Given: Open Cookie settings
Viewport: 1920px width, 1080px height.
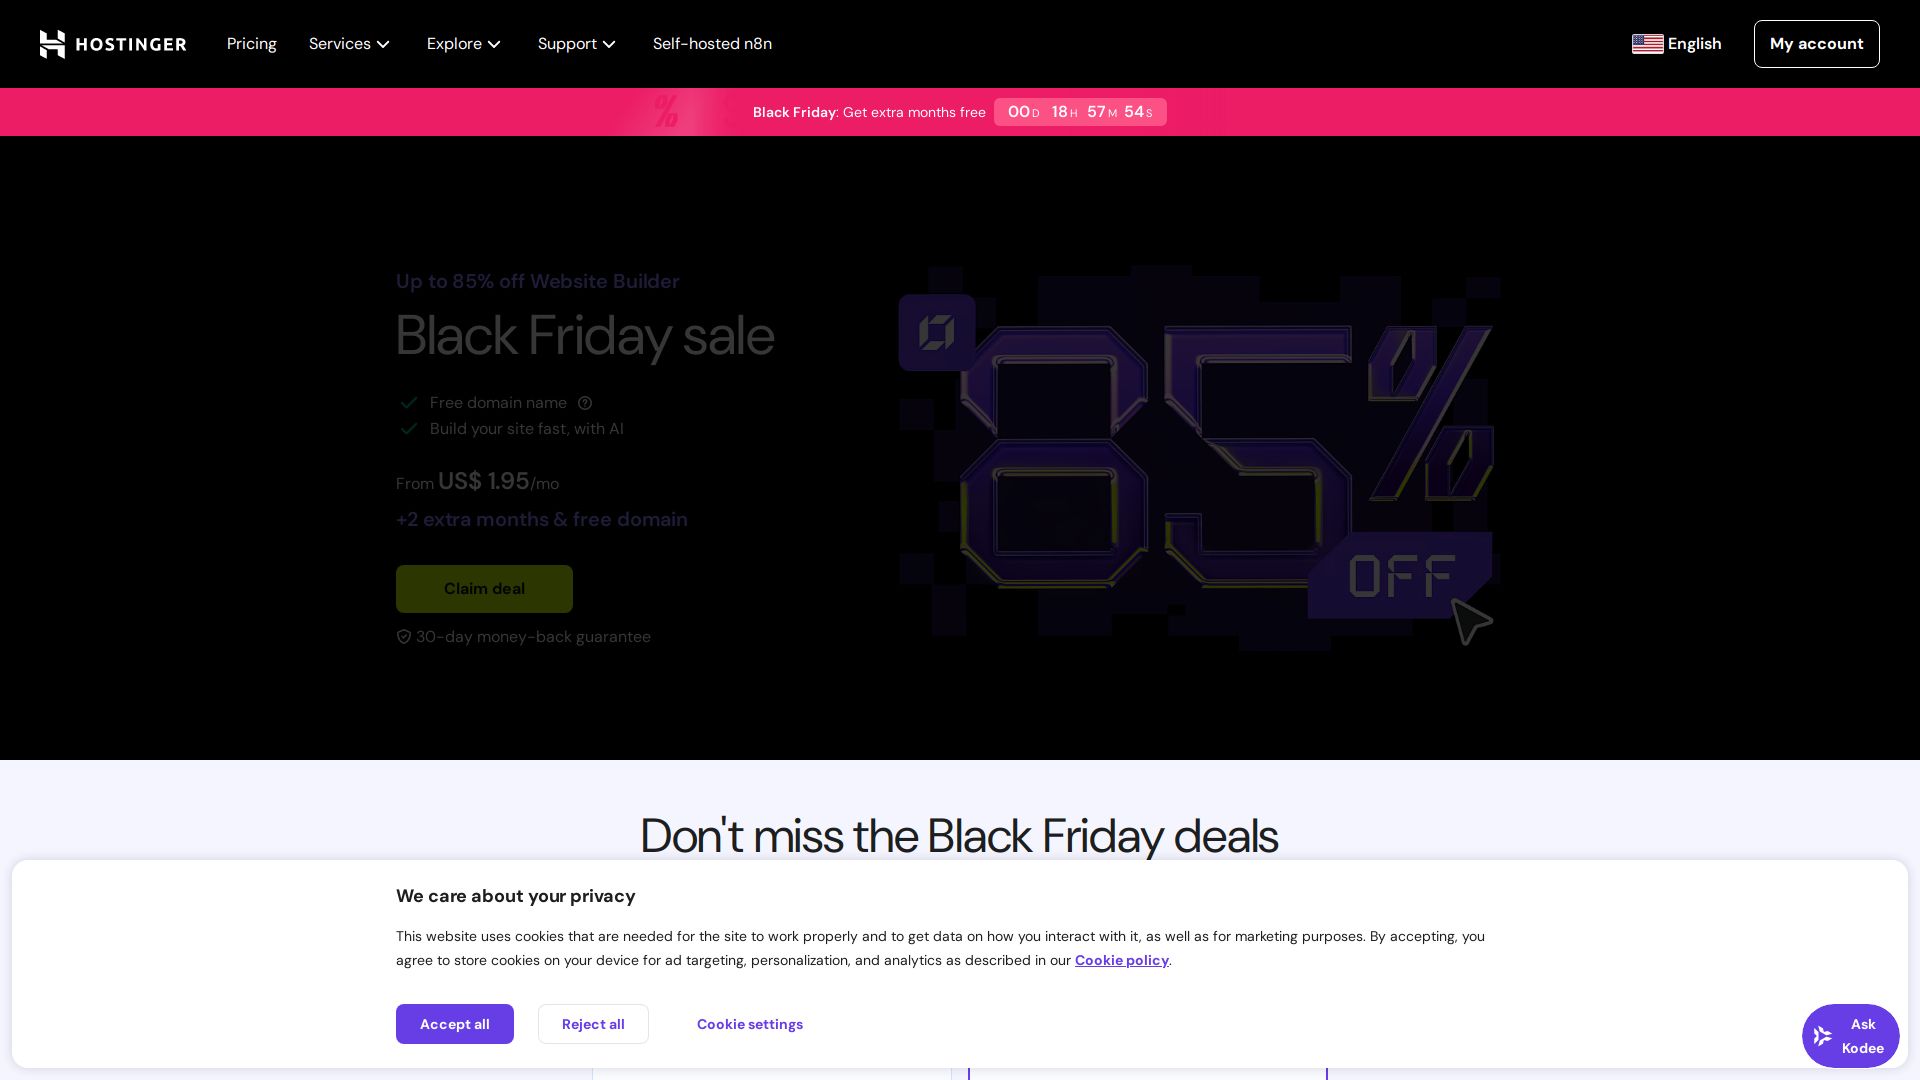Looking at the screenshot, I should (x=750, y=1024).
